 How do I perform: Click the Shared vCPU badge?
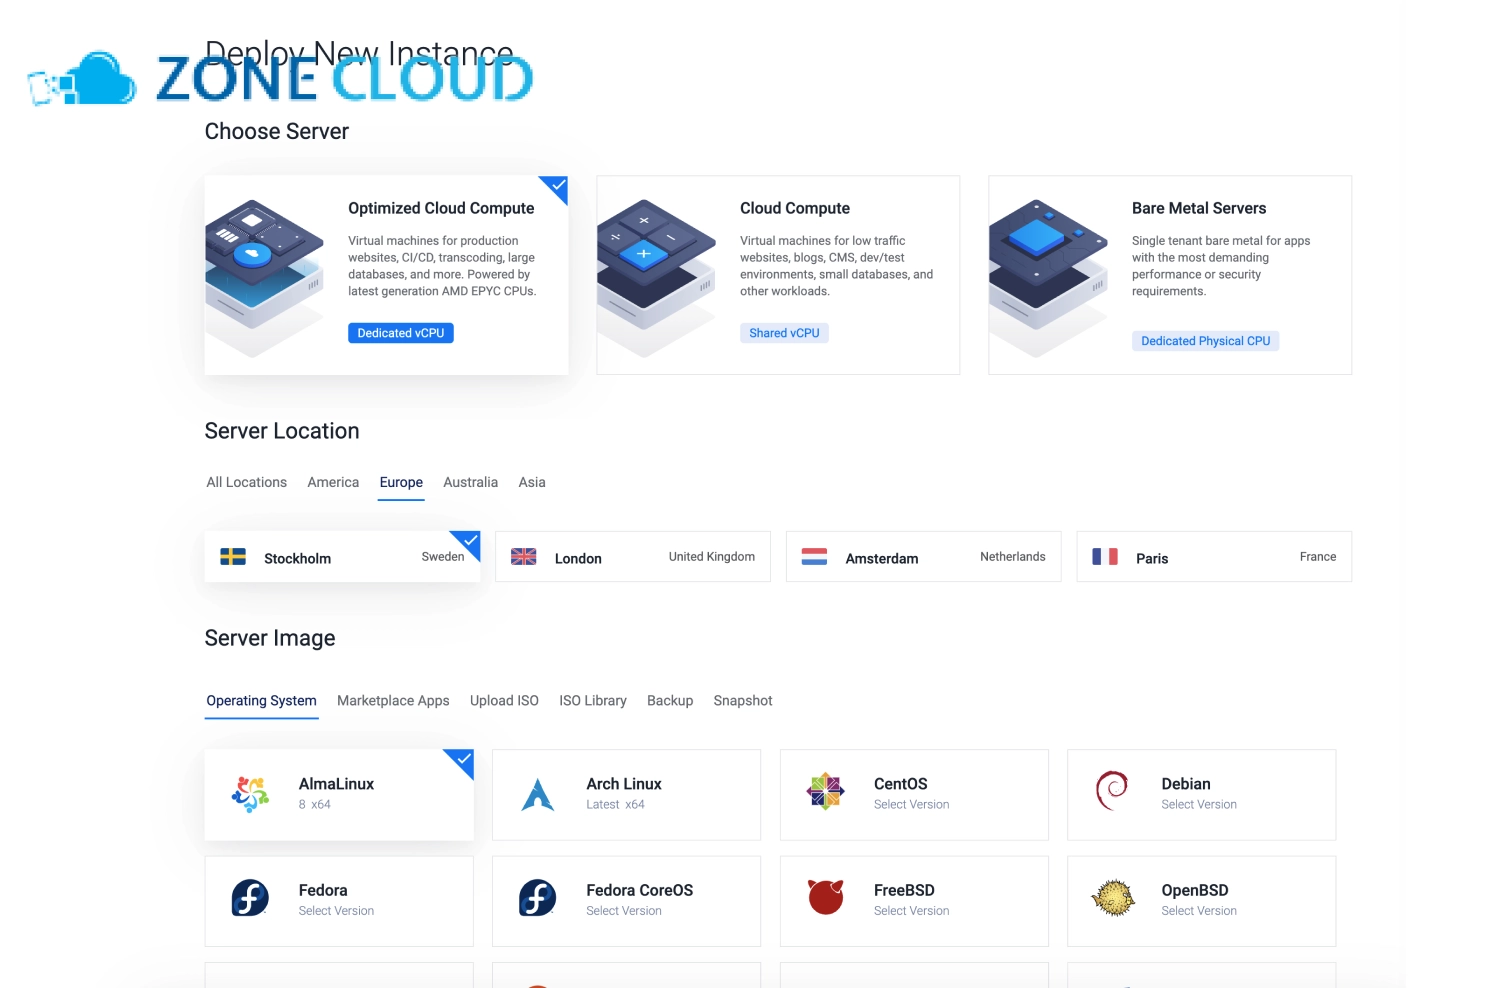[784, 333]
